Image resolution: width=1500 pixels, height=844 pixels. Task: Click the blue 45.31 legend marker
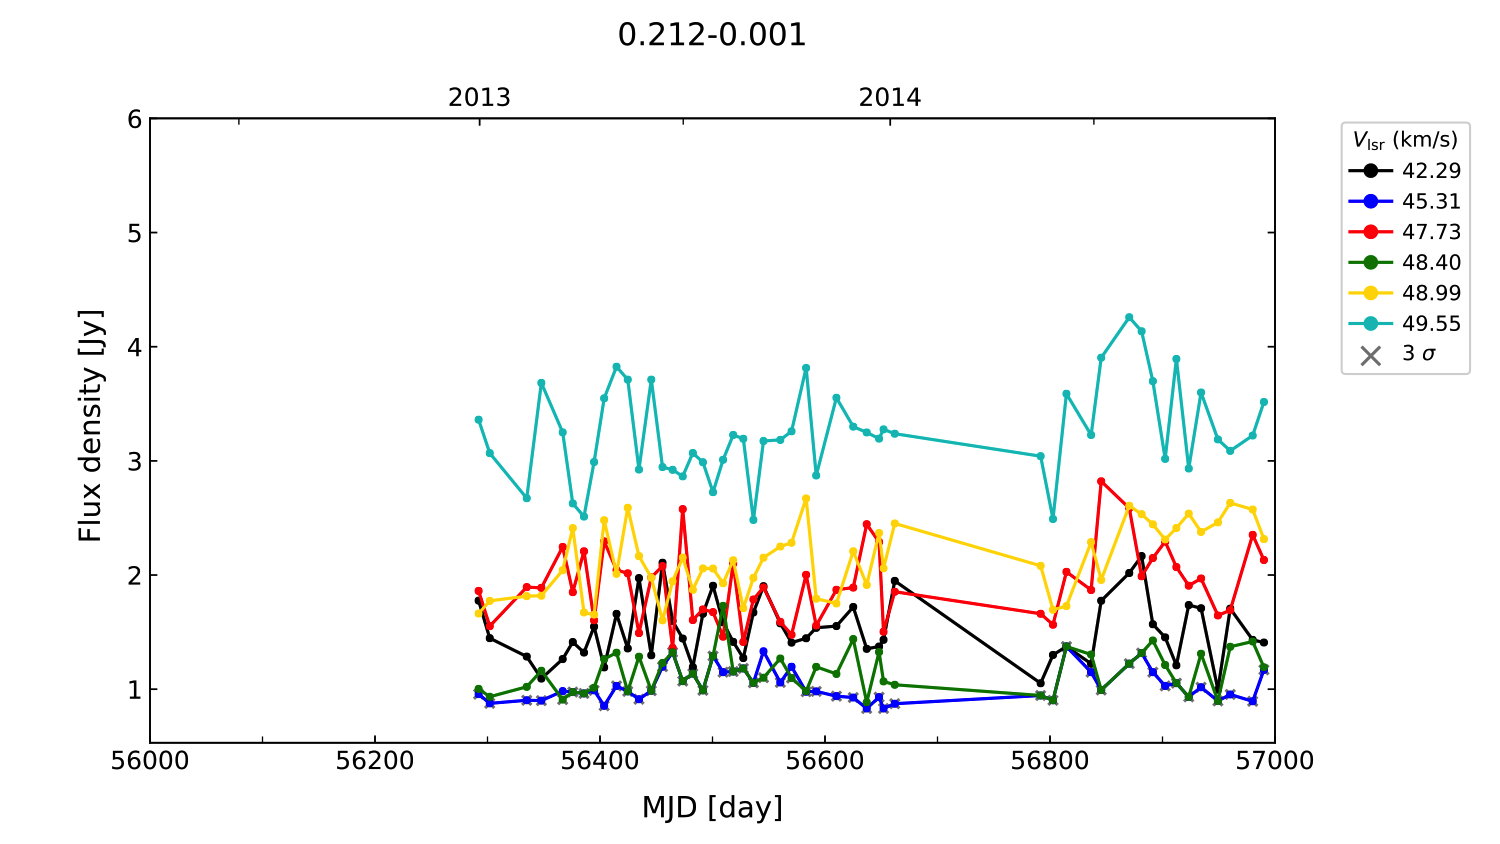1371,202
